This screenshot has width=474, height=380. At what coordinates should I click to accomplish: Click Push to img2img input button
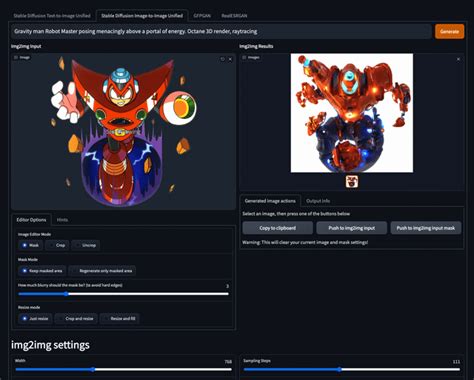(352, 228)
